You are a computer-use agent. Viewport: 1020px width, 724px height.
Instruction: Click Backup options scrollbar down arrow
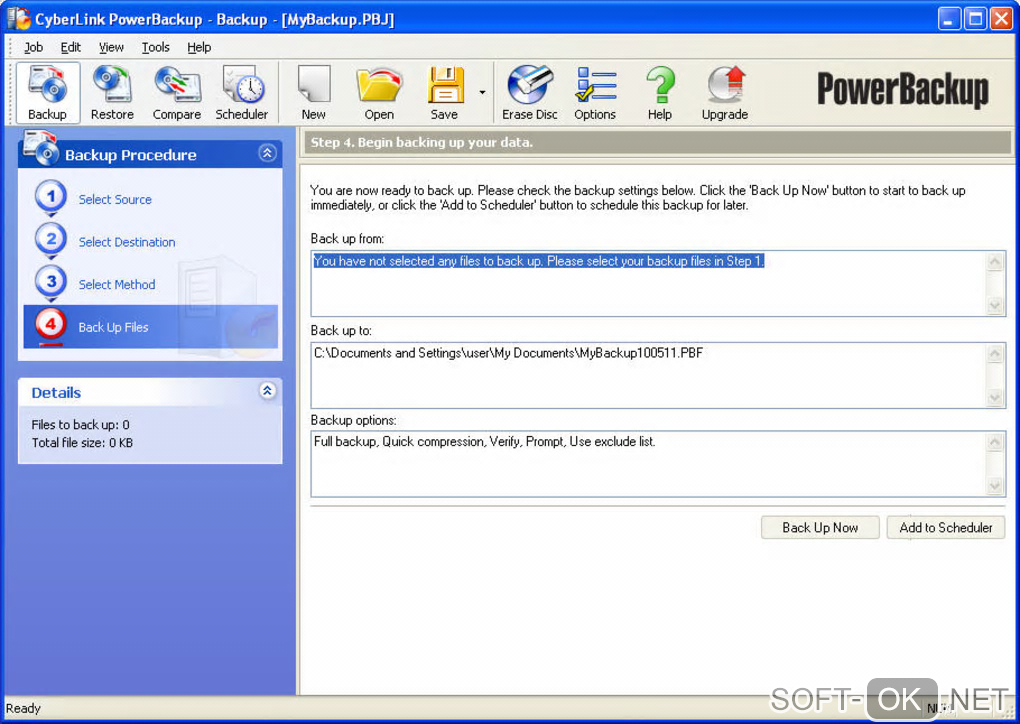[995, 485]
